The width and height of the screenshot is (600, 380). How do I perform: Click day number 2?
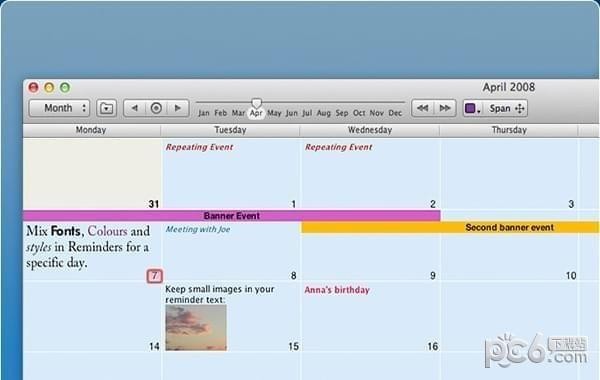pos(433,204)
